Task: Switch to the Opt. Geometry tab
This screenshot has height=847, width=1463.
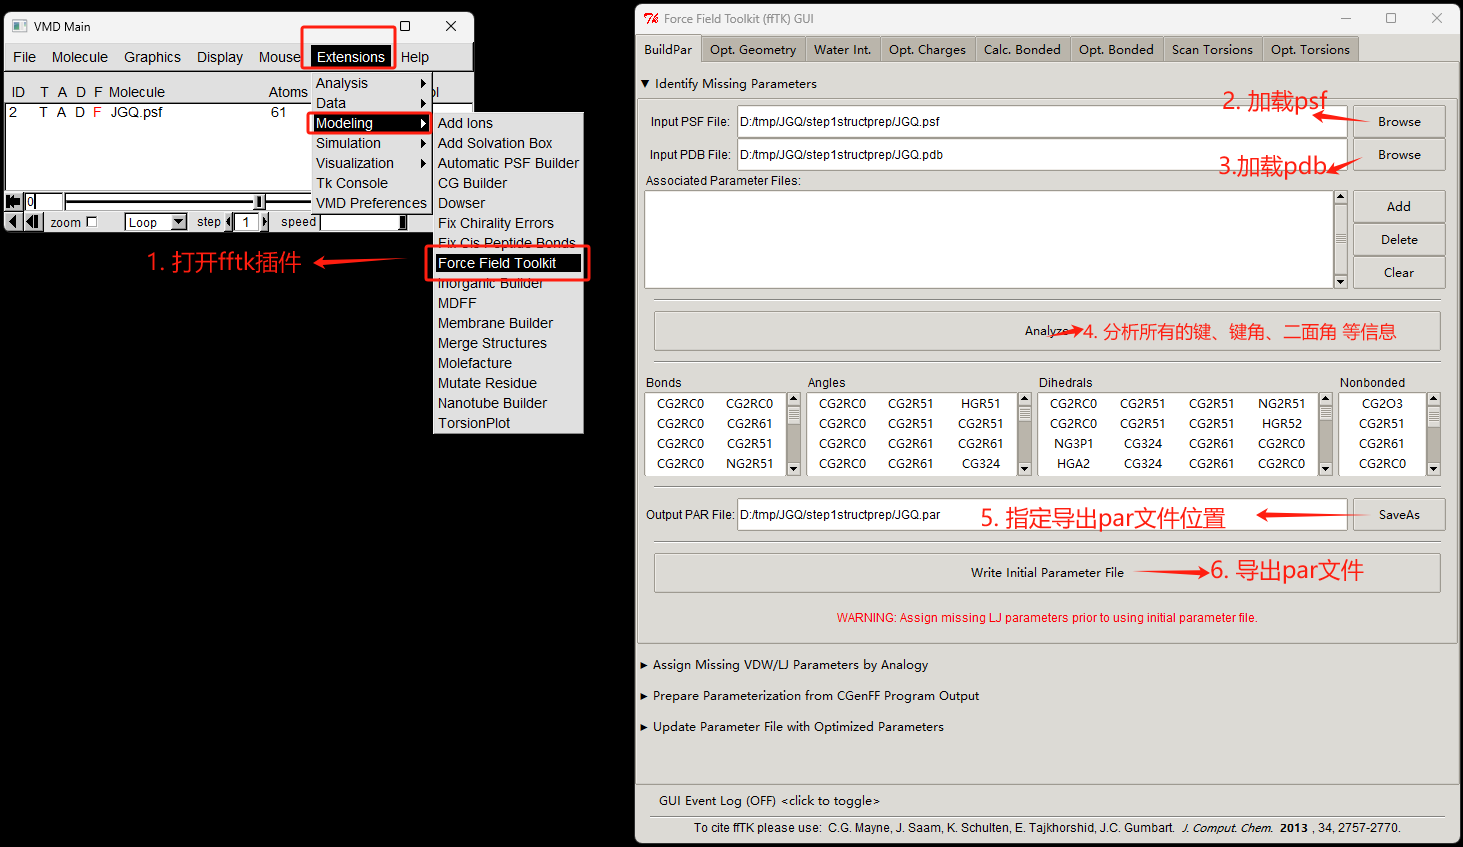Action: 753,50
